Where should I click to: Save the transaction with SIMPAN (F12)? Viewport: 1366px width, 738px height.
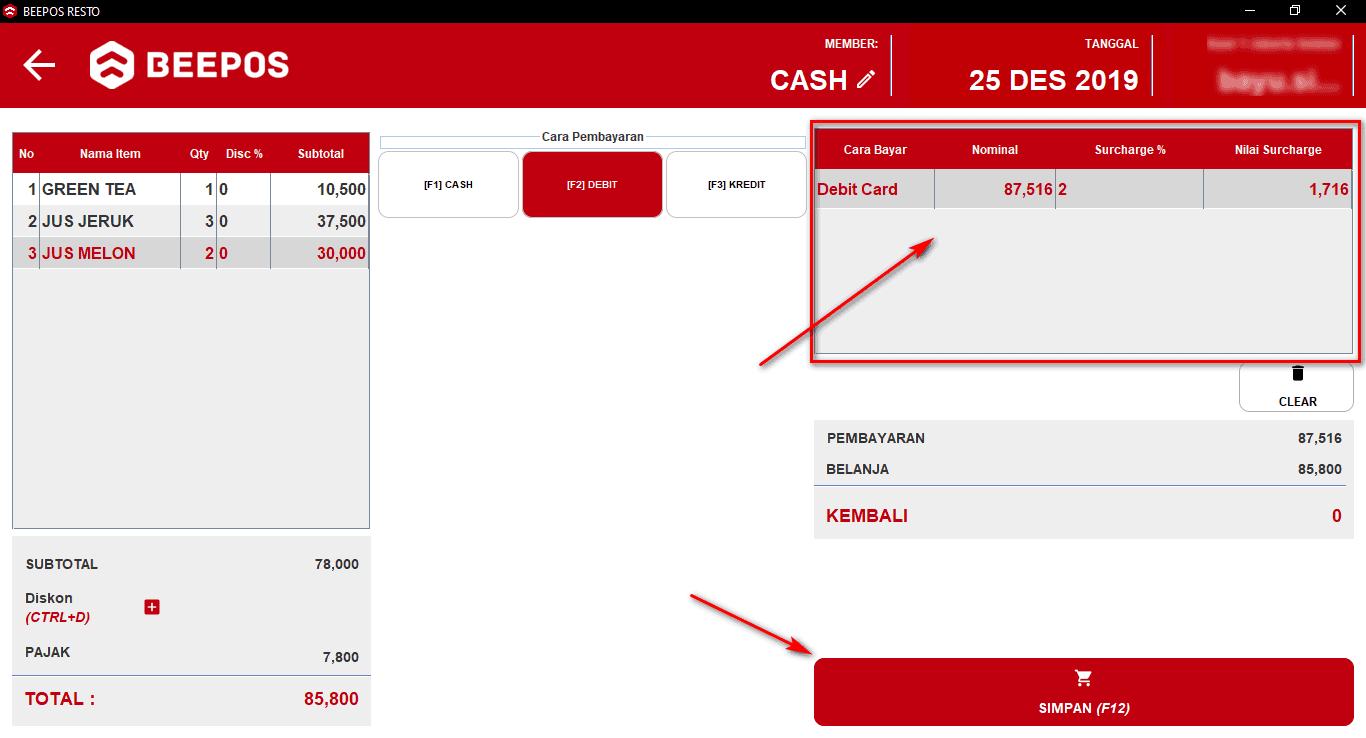(1084, 692)
